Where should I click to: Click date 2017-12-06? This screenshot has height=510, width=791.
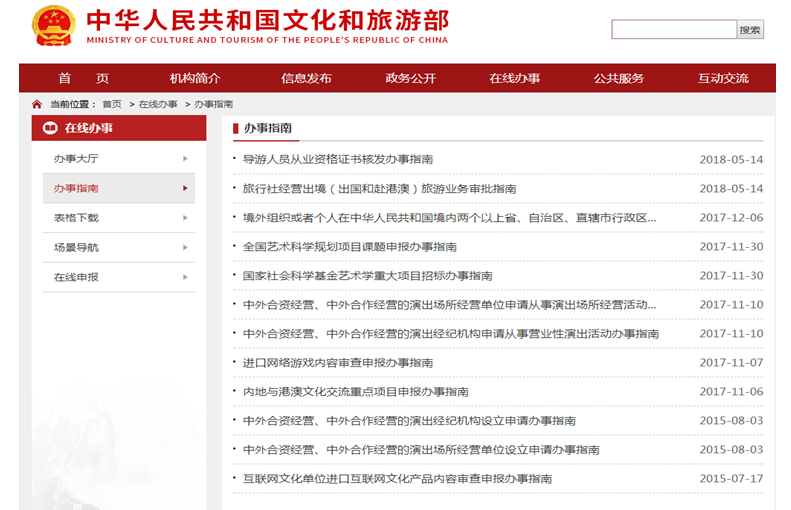coord(731,218)
